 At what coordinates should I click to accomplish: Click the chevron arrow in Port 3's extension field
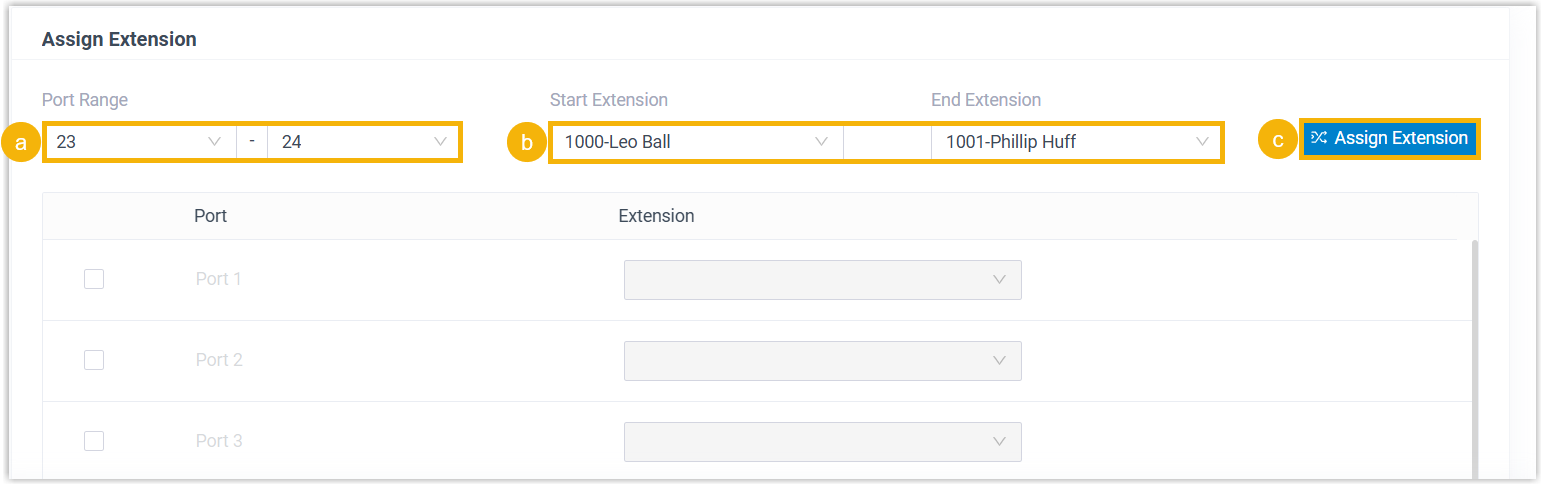(x=999, y=441)
